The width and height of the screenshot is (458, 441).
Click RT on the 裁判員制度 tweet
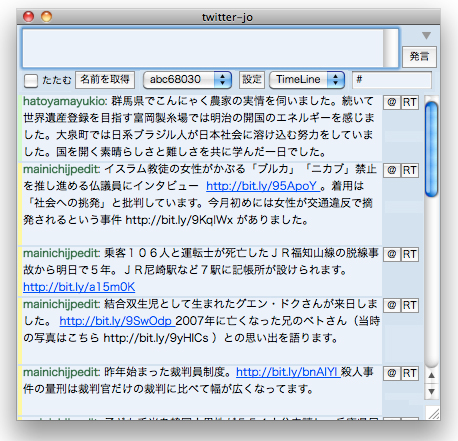tap(410, 373)
